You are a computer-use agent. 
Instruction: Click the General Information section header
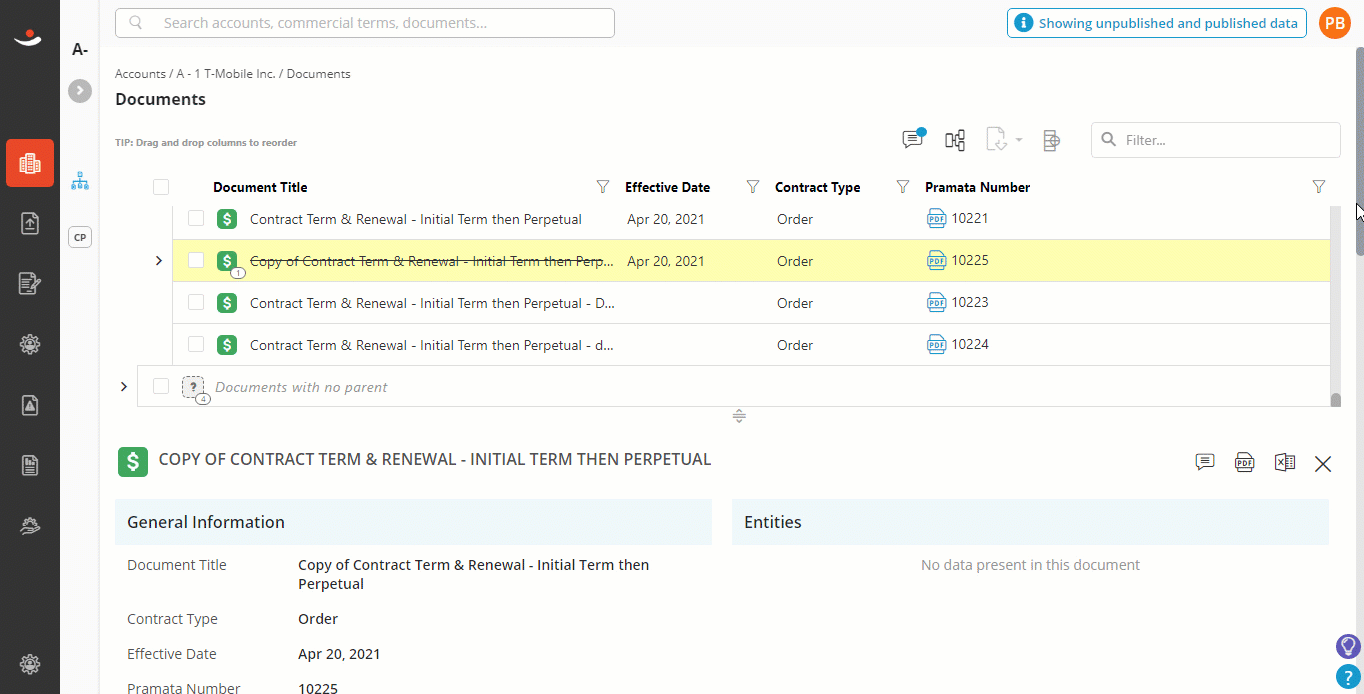[x=413, y=522]
